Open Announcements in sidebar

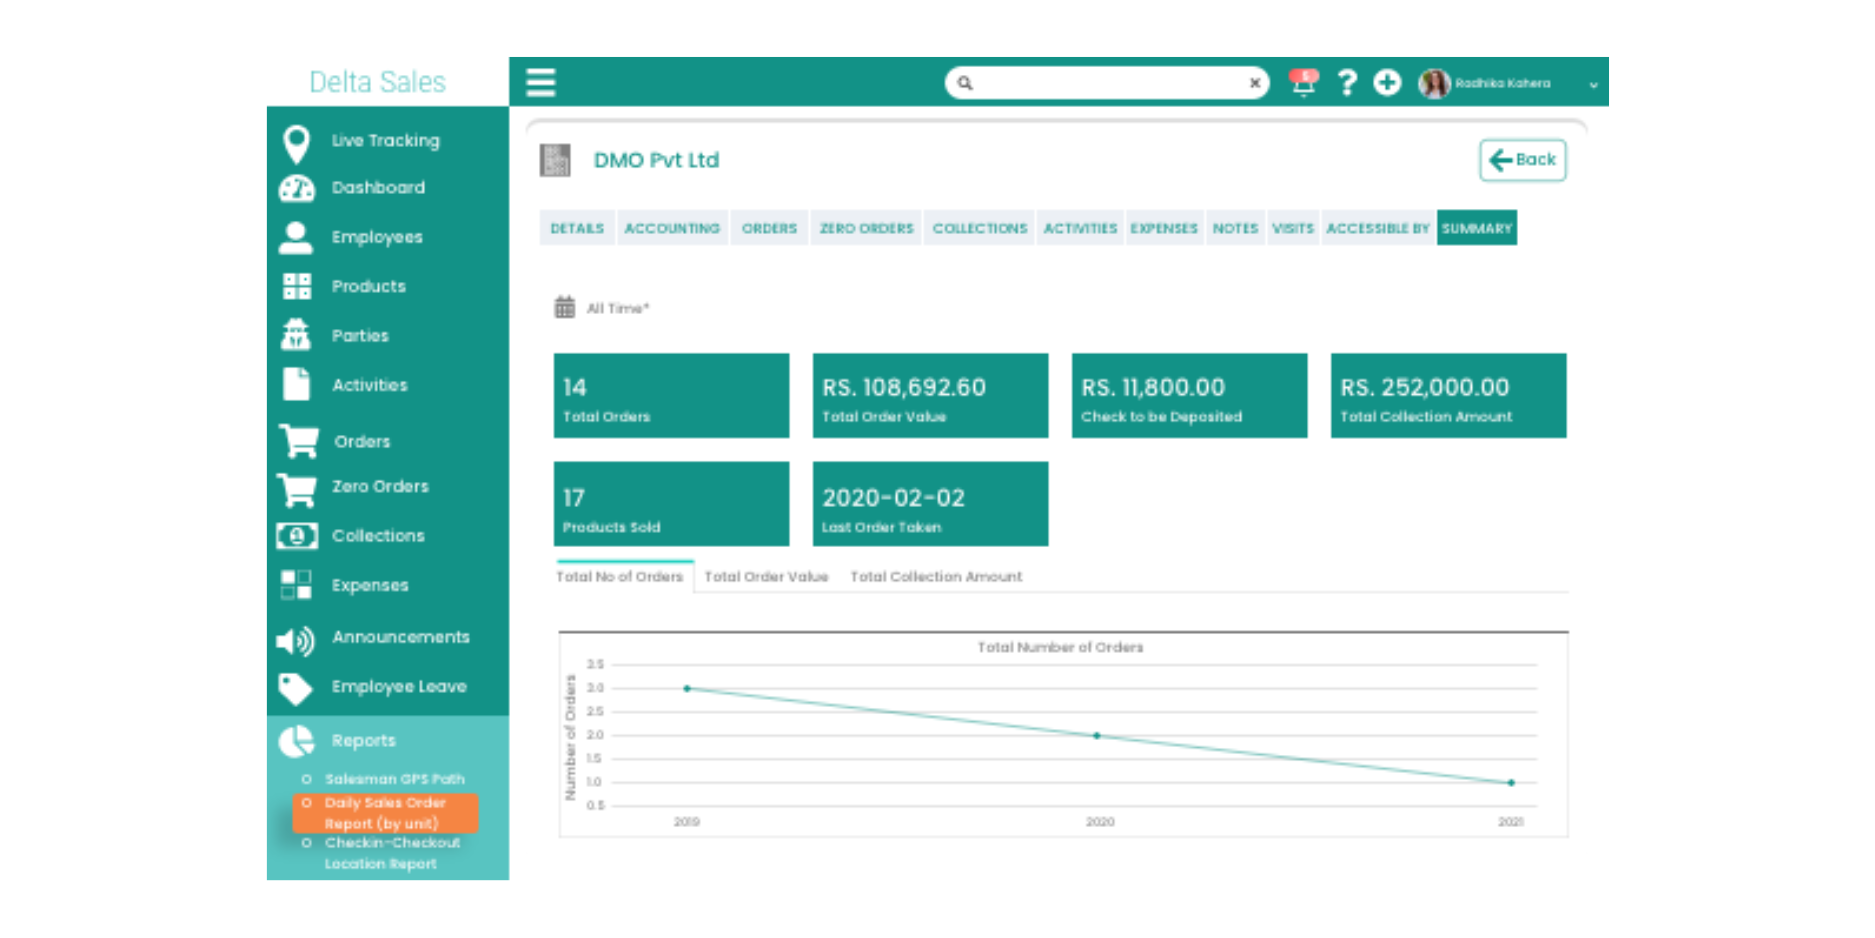point(400,638)
